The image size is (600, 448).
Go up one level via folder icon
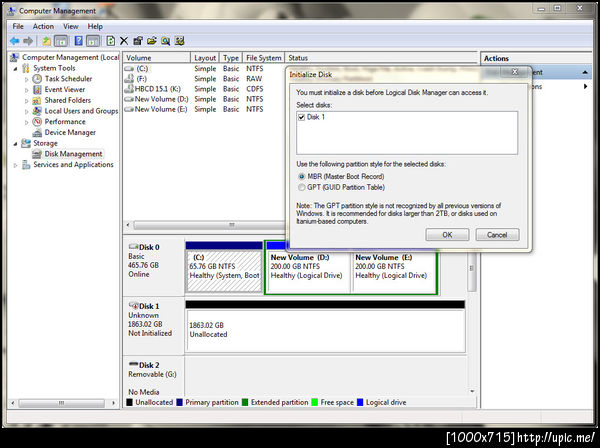(47, 41)
